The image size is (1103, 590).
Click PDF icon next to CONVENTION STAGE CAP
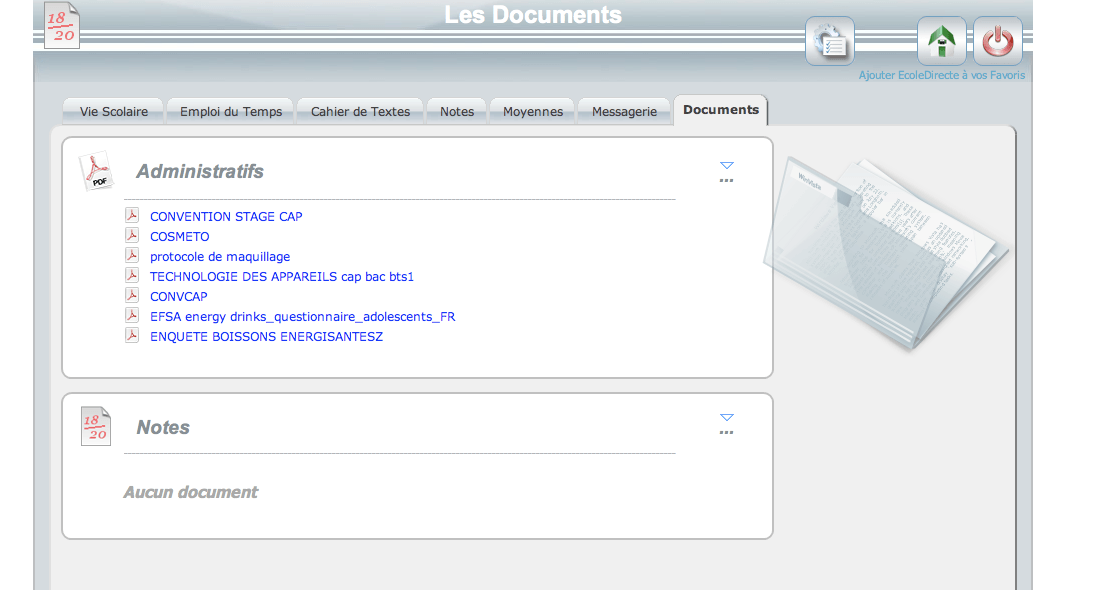pos(131,216)
